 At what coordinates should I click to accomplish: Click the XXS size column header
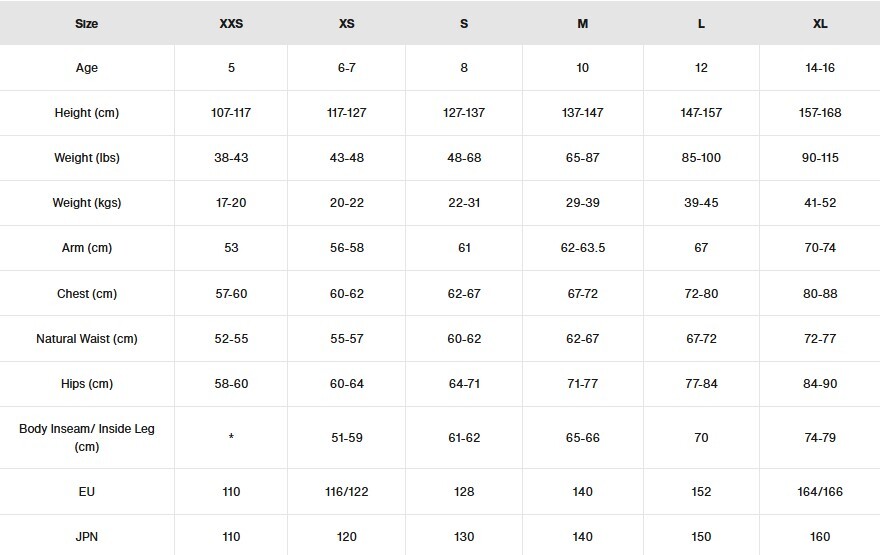point(231,24)
